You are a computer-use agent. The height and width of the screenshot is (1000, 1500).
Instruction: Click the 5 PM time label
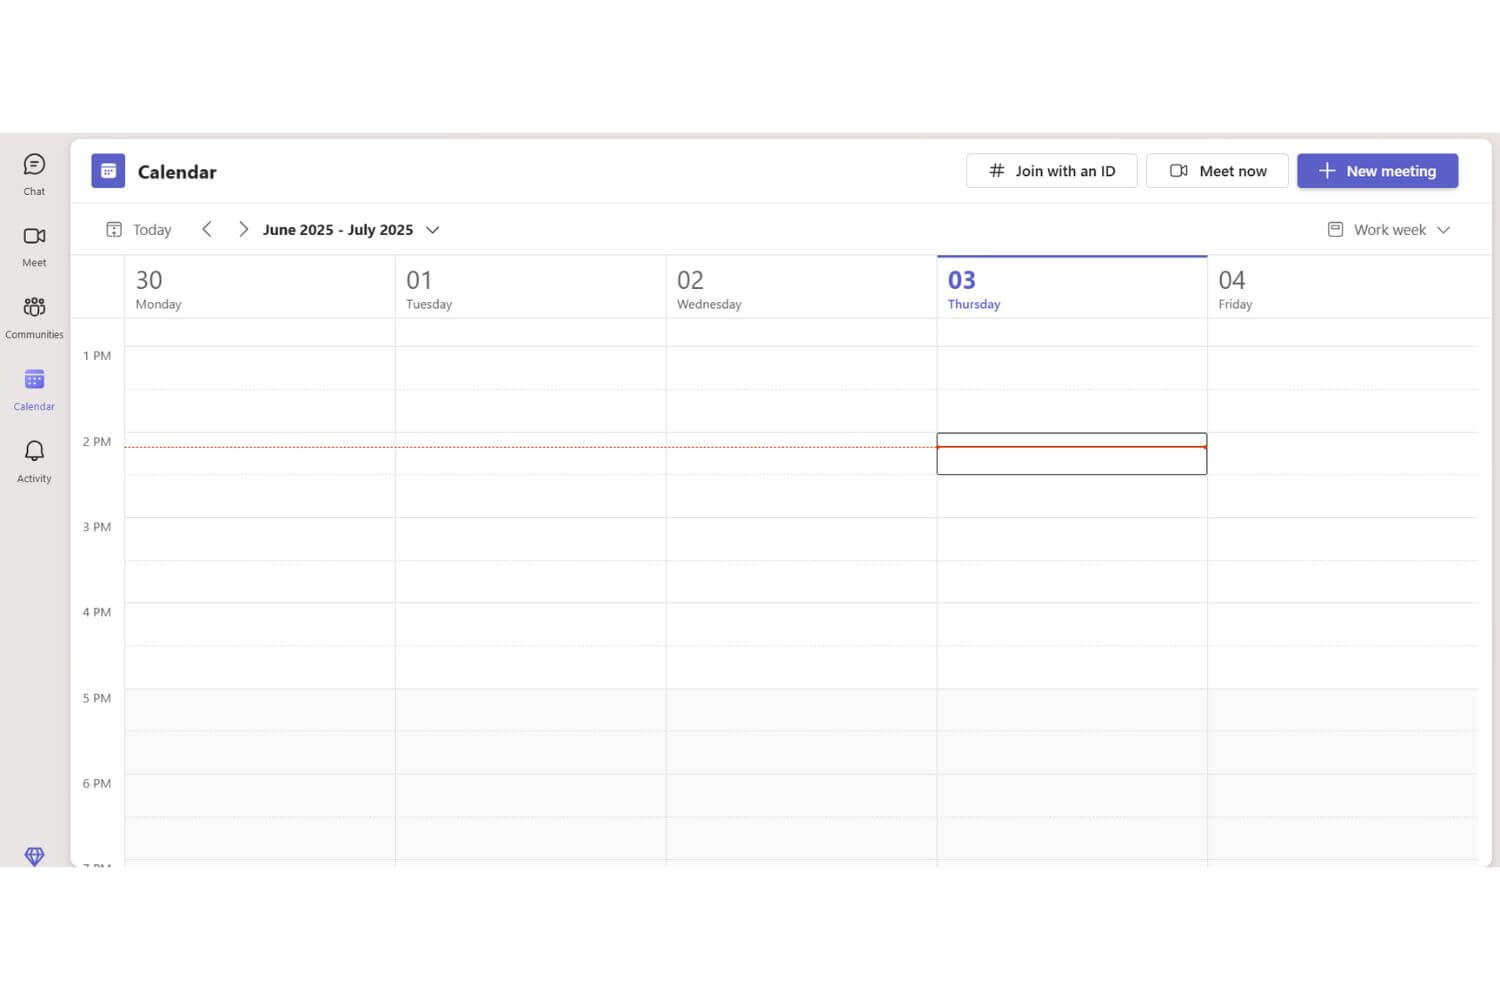pyautogui.click(x=97, y=698)
